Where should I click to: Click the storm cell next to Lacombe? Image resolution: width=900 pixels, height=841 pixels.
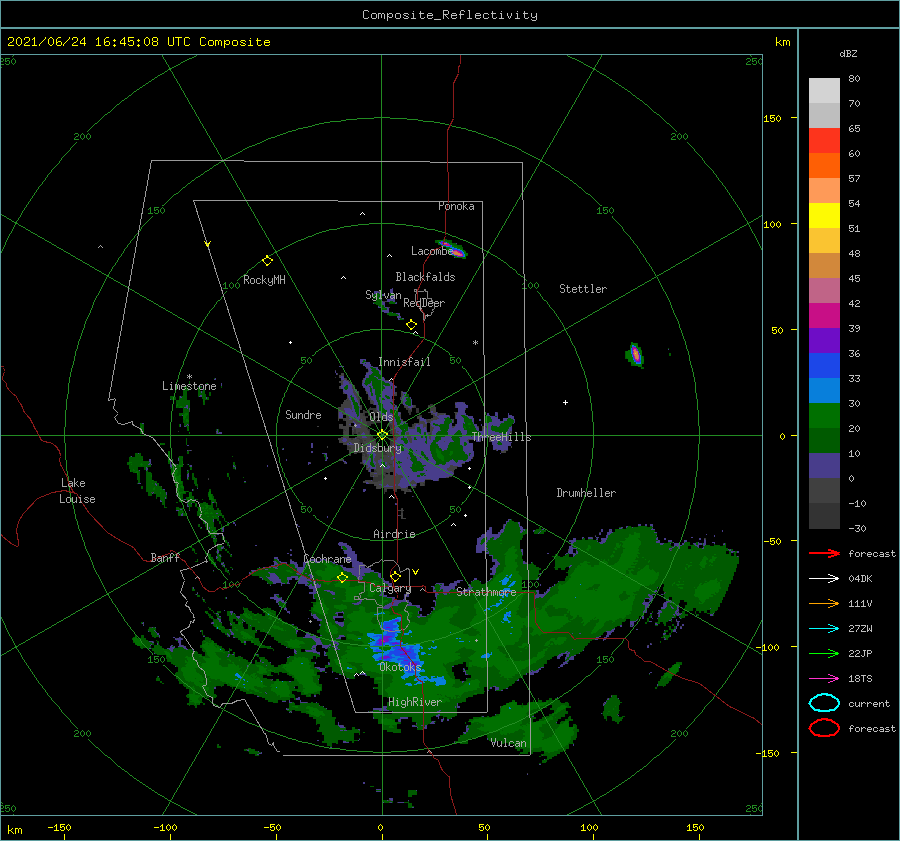pos(453,249)
